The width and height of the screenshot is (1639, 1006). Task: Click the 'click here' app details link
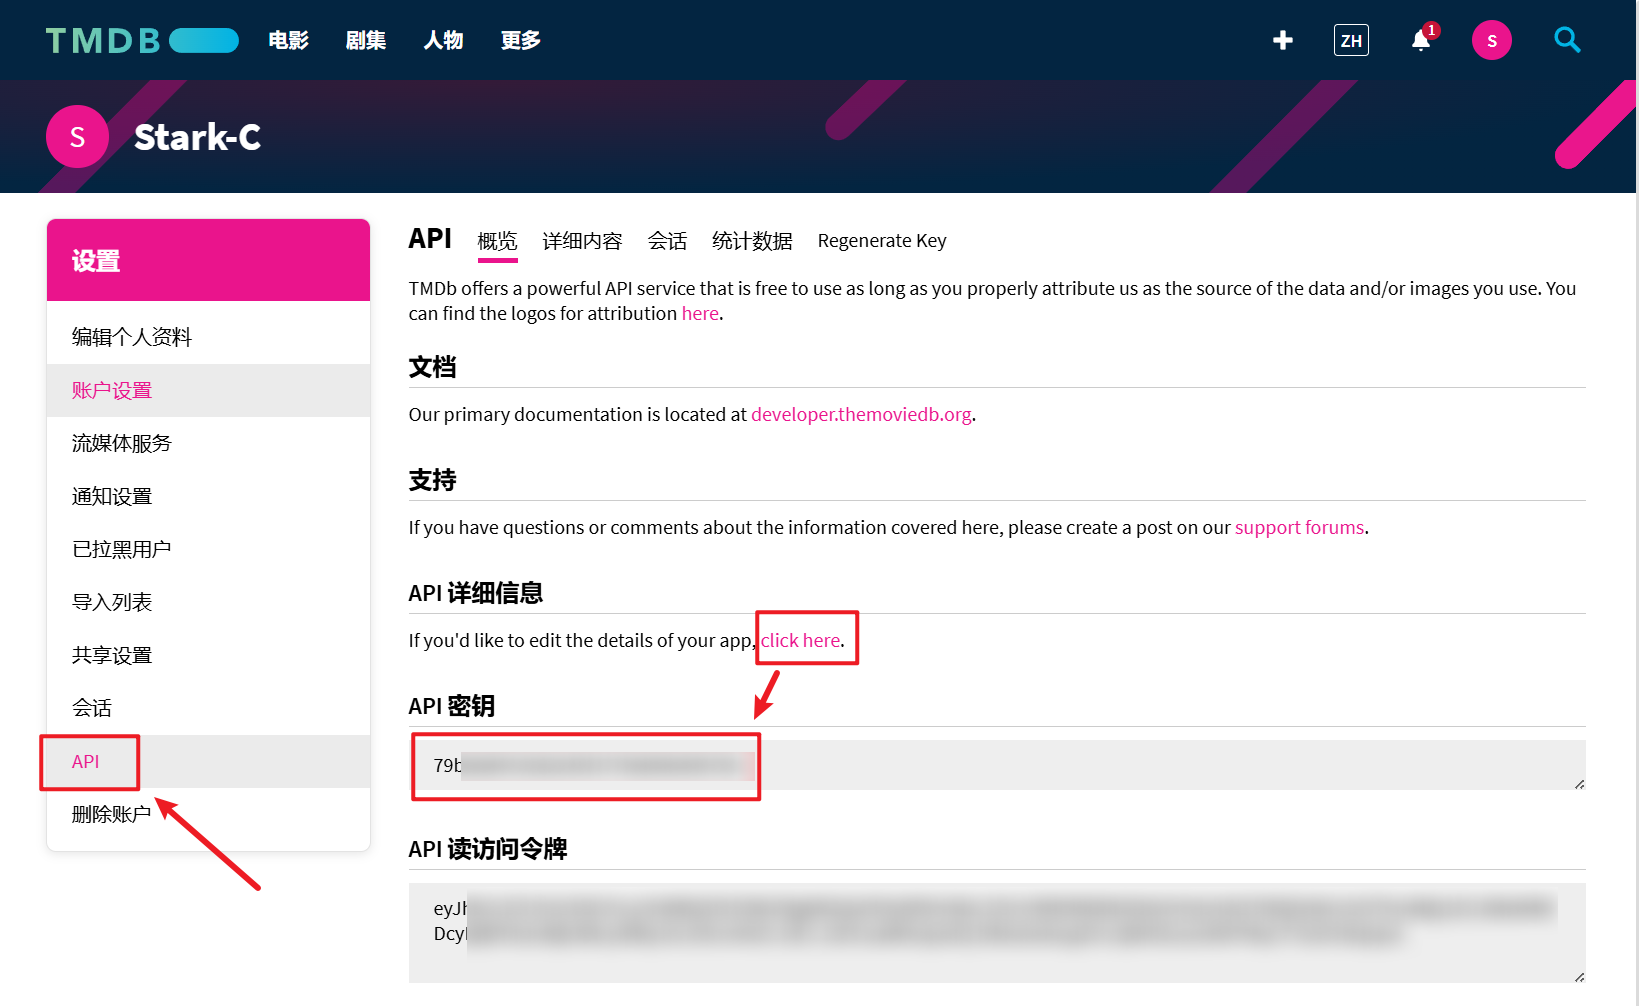pyautogui.click(x=800, y=640)
